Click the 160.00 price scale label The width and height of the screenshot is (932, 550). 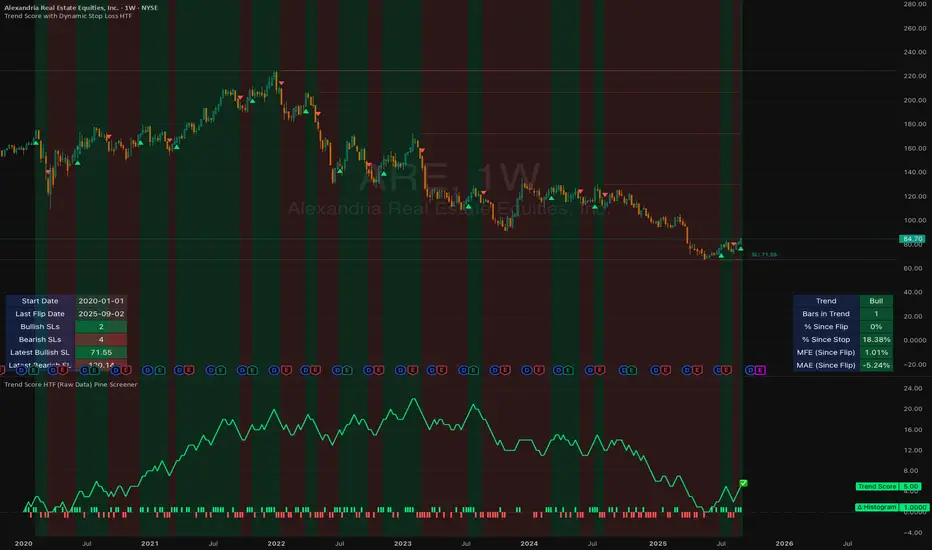coord(915,149)
